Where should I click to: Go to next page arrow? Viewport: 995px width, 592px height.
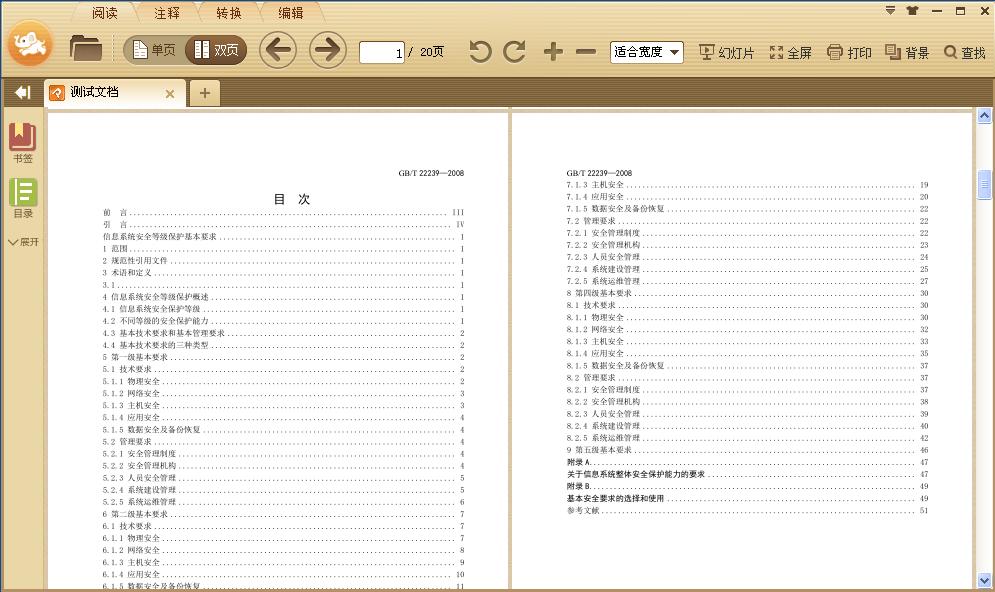327,50
